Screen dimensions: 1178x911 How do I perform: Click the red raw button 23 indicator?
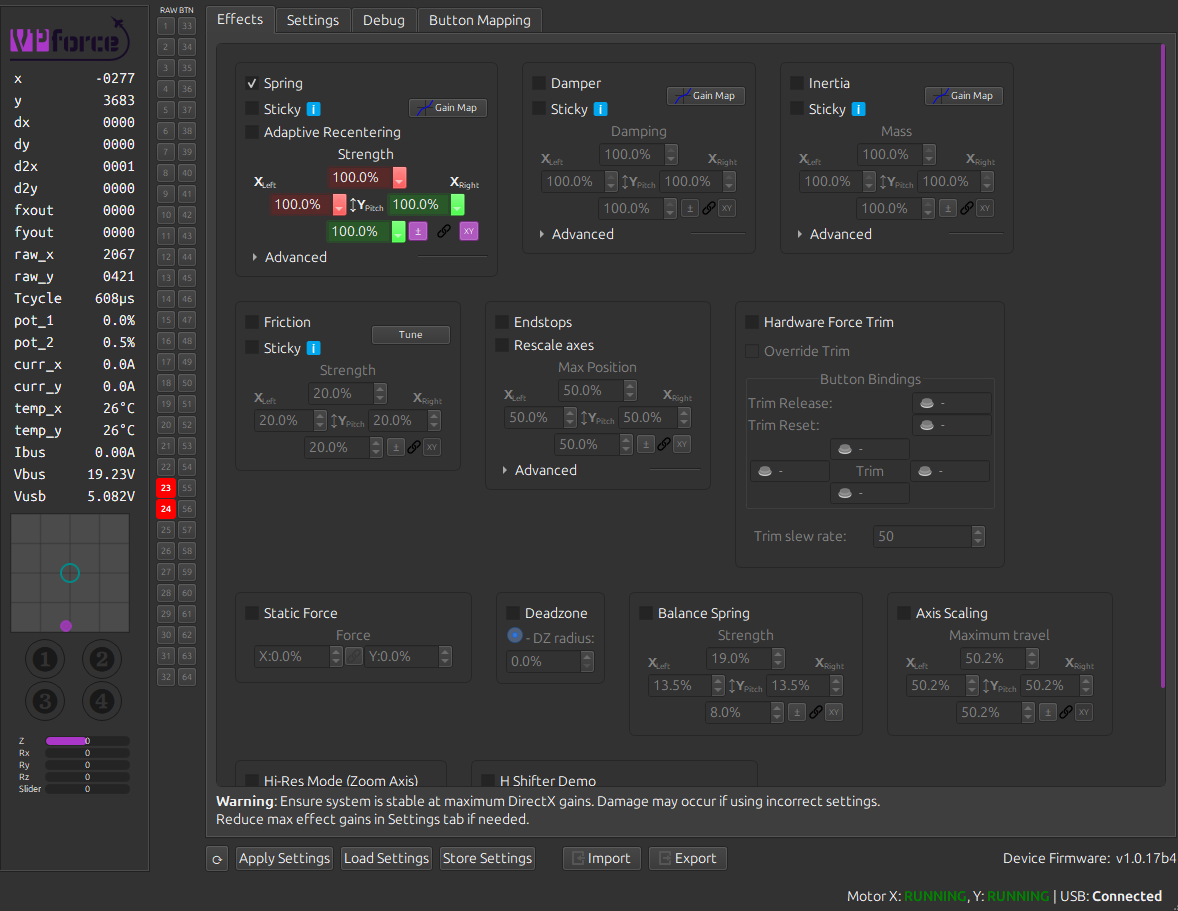coord(166,487)
